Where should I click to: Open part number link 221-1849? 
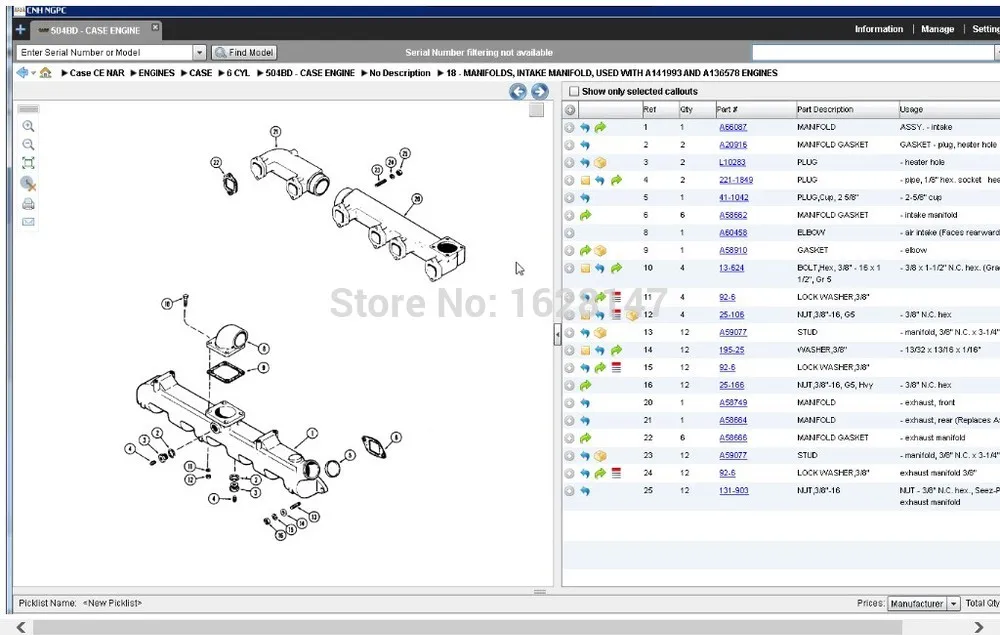[x=736, y=180]
